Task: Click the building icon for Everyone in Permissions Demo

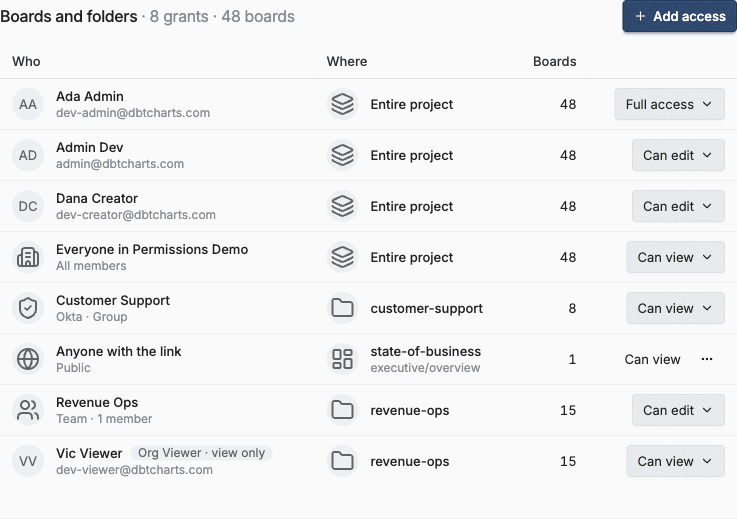Action: tap(28, 257)
